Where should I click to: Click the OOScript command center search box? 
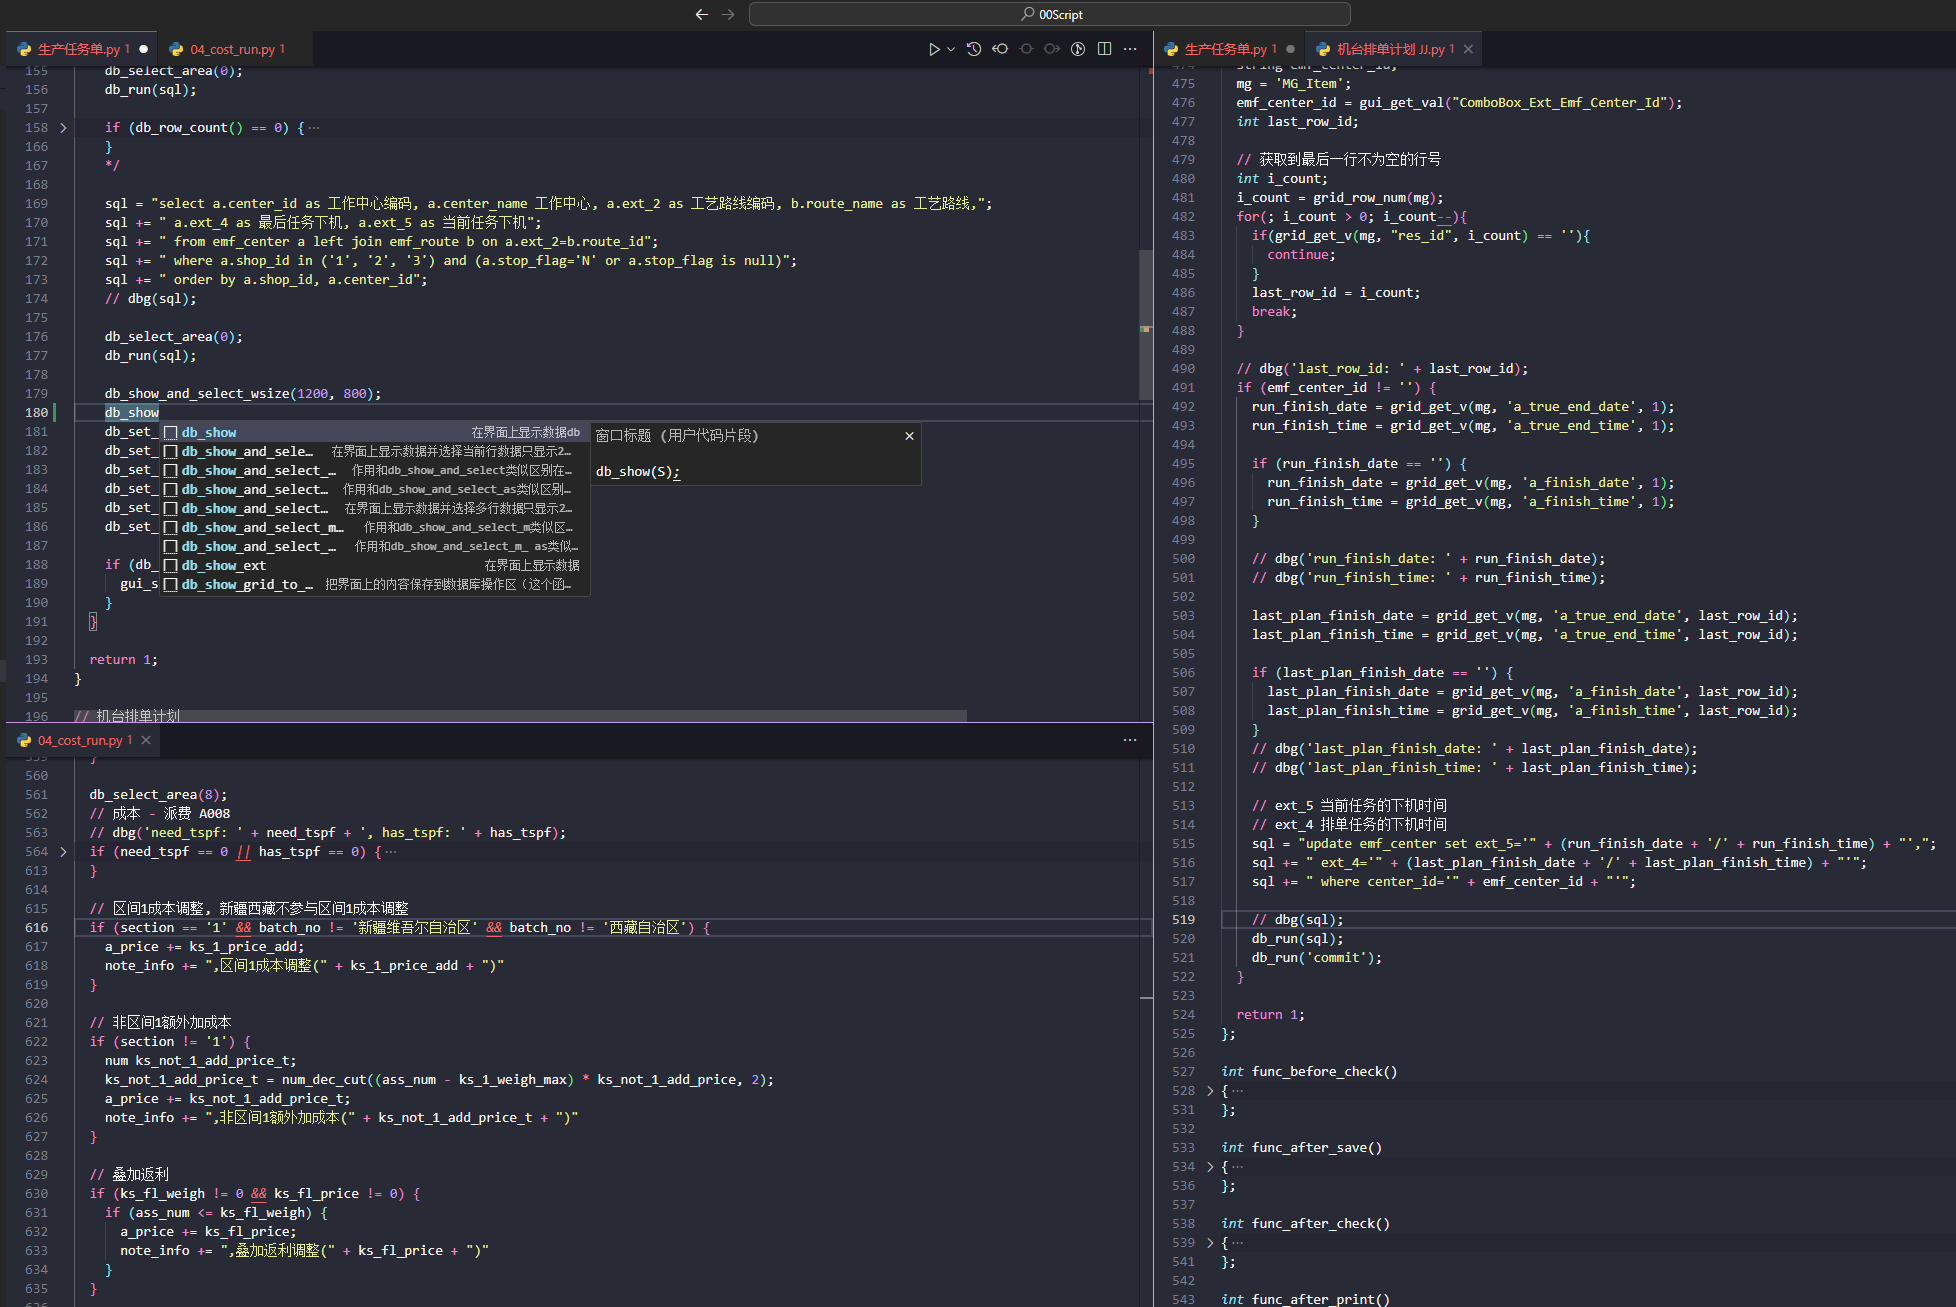[1049, 14]
